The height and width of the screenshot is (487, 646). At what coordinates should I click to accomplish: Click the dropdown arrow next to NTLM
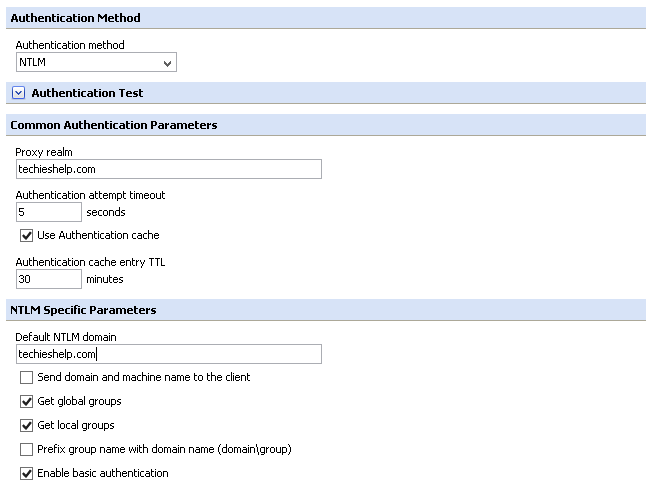167,63
